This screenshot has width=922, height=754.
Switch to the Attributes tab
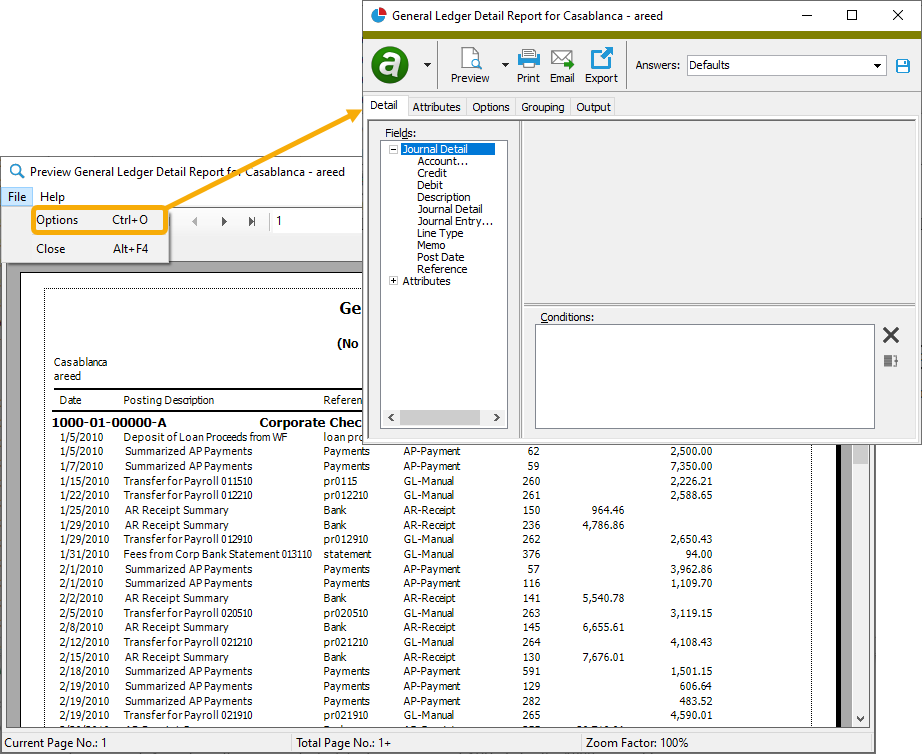point(436,107)
